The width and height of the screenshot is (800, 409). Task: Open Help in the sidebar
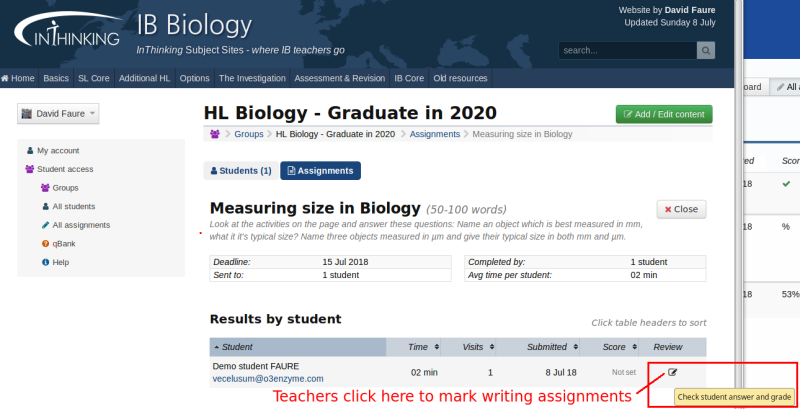point(60,262)
